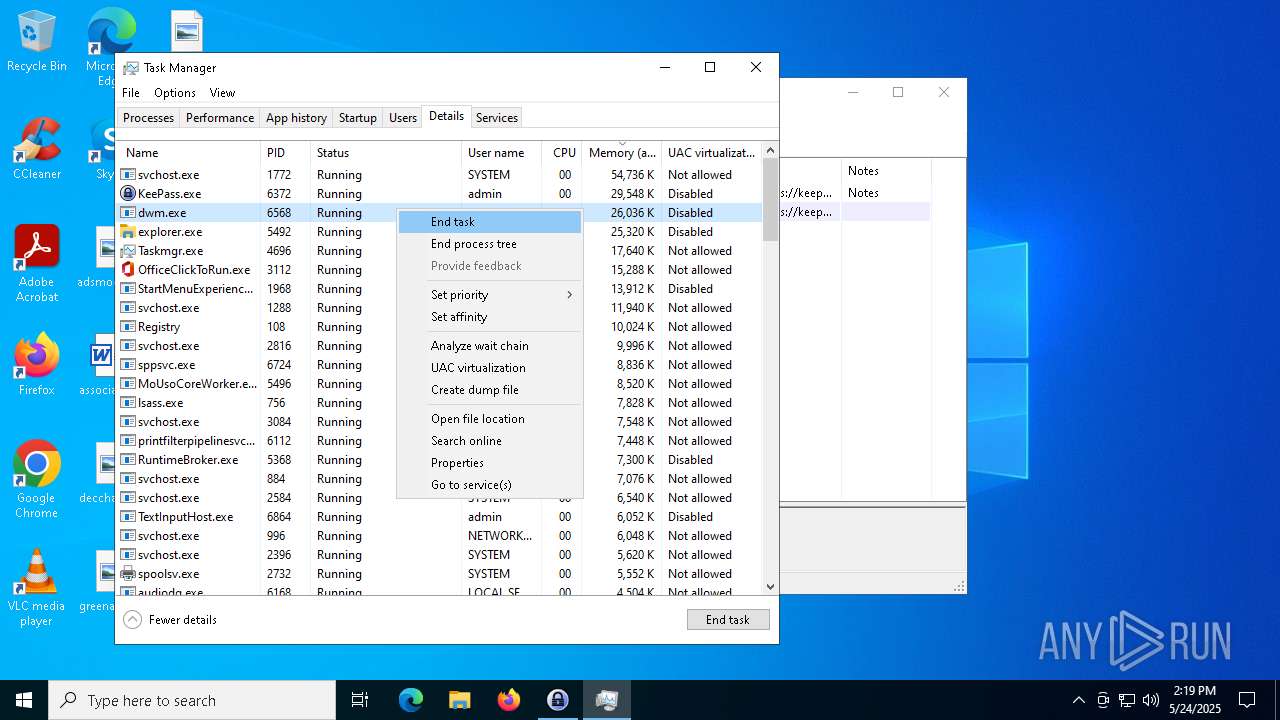
Task: Open the Options menu
Action: click(175, 93)
